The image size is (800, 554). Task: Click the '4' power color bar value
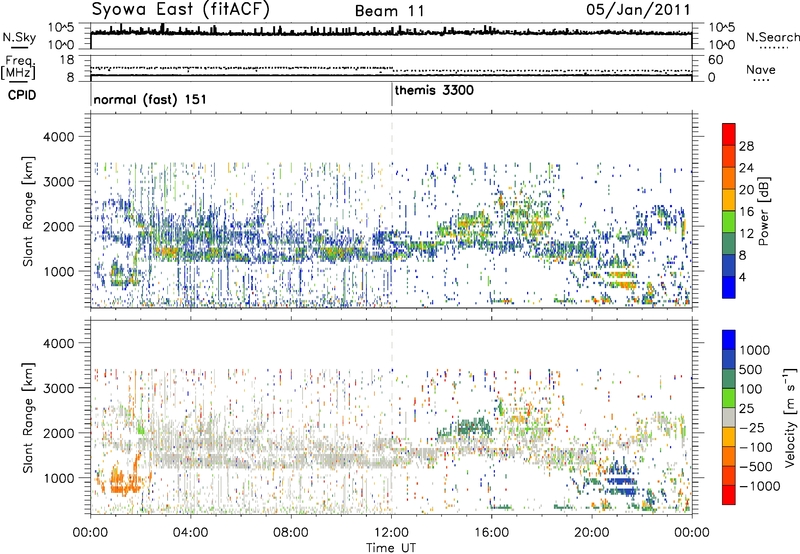[742, 278]
